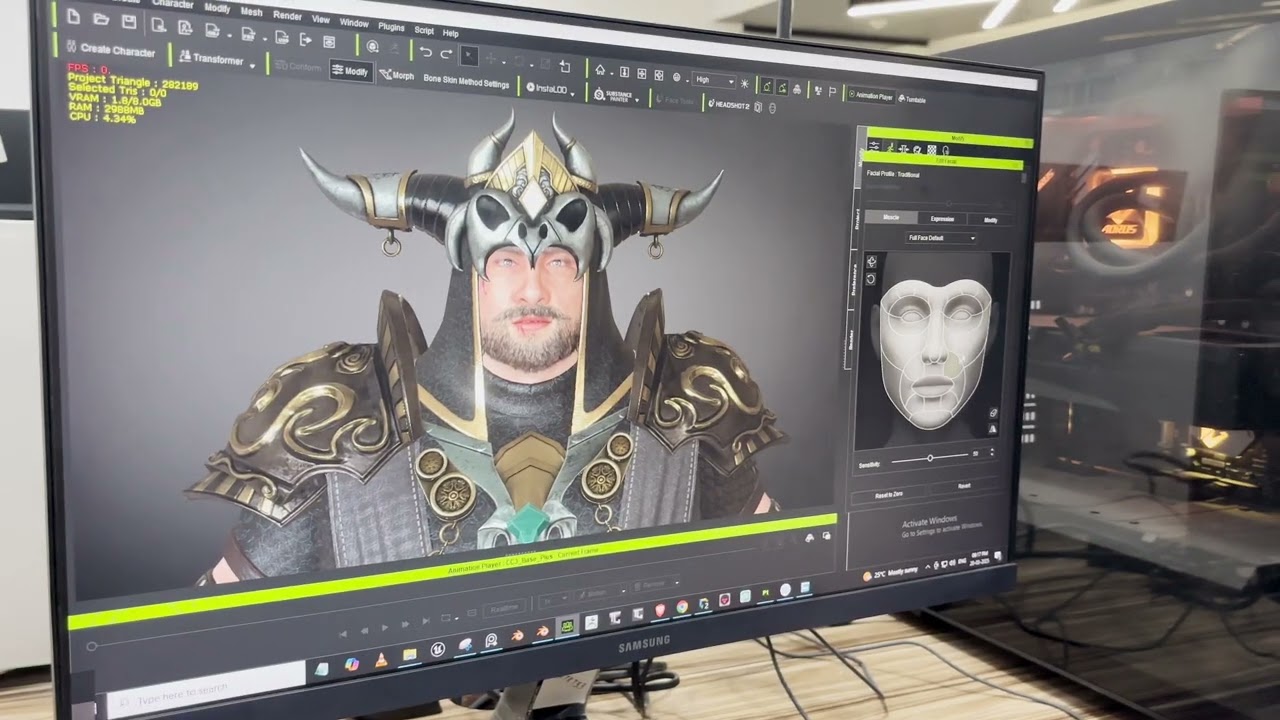Click the weather widget in taskbar
The height and width of the screenshot is (720, 1280).
[x=890, y=574]
